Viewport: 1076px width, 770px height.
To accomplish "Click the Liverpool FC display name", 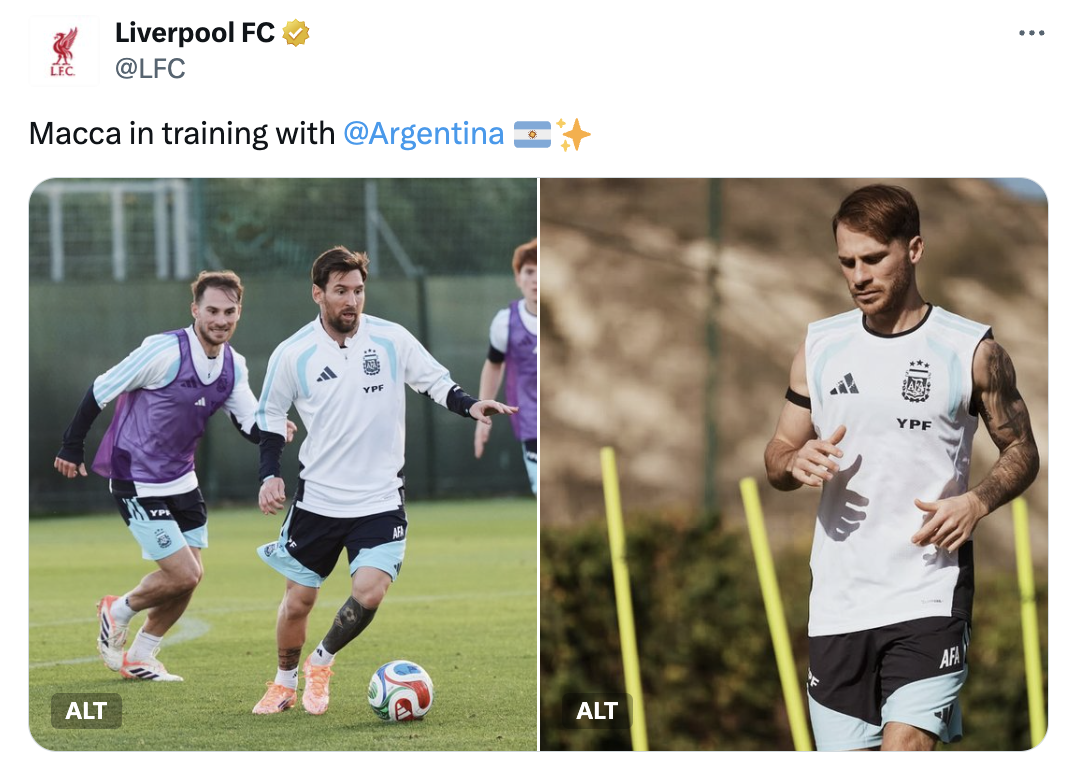I will point(194,33).
